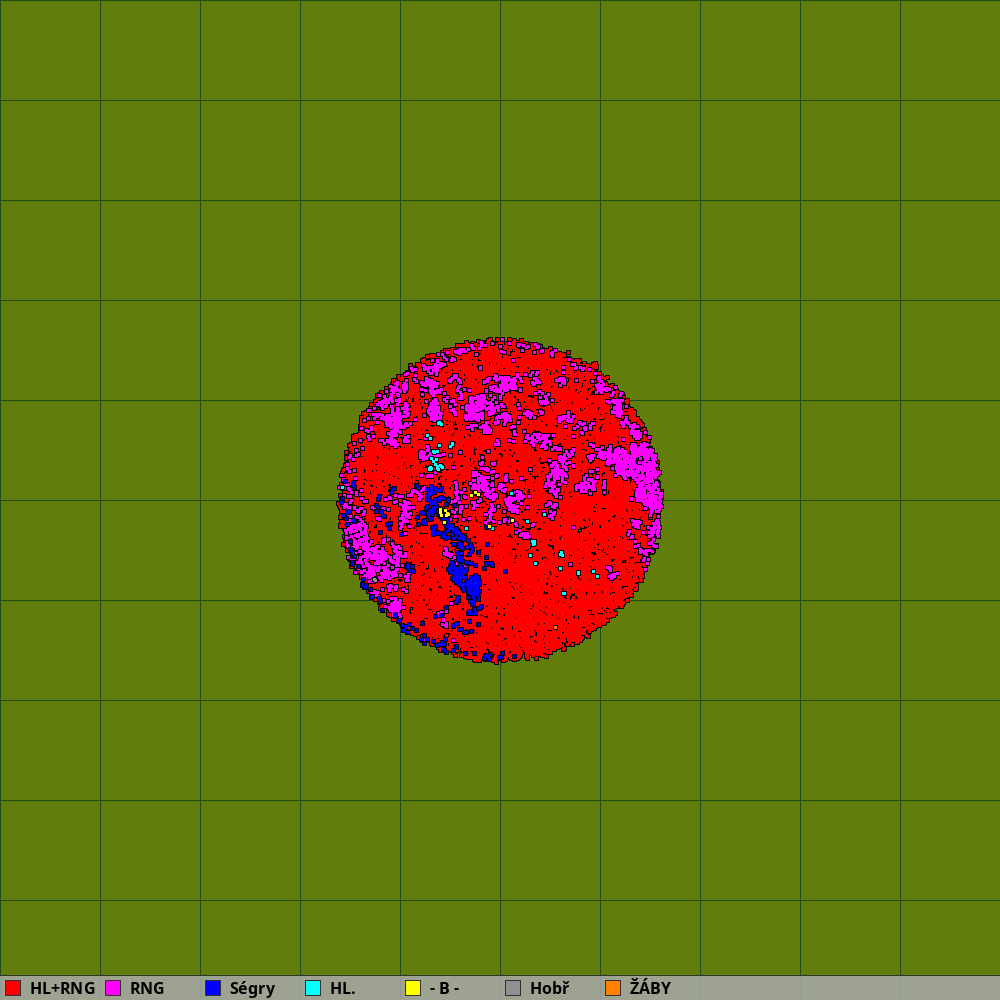Select the RNG legend label

click(x=147, y=988)
